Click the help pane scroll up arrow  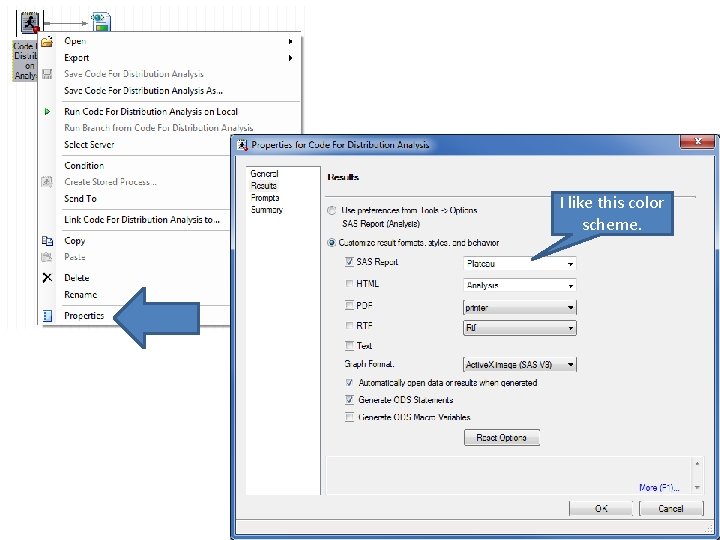pos(697,464)
